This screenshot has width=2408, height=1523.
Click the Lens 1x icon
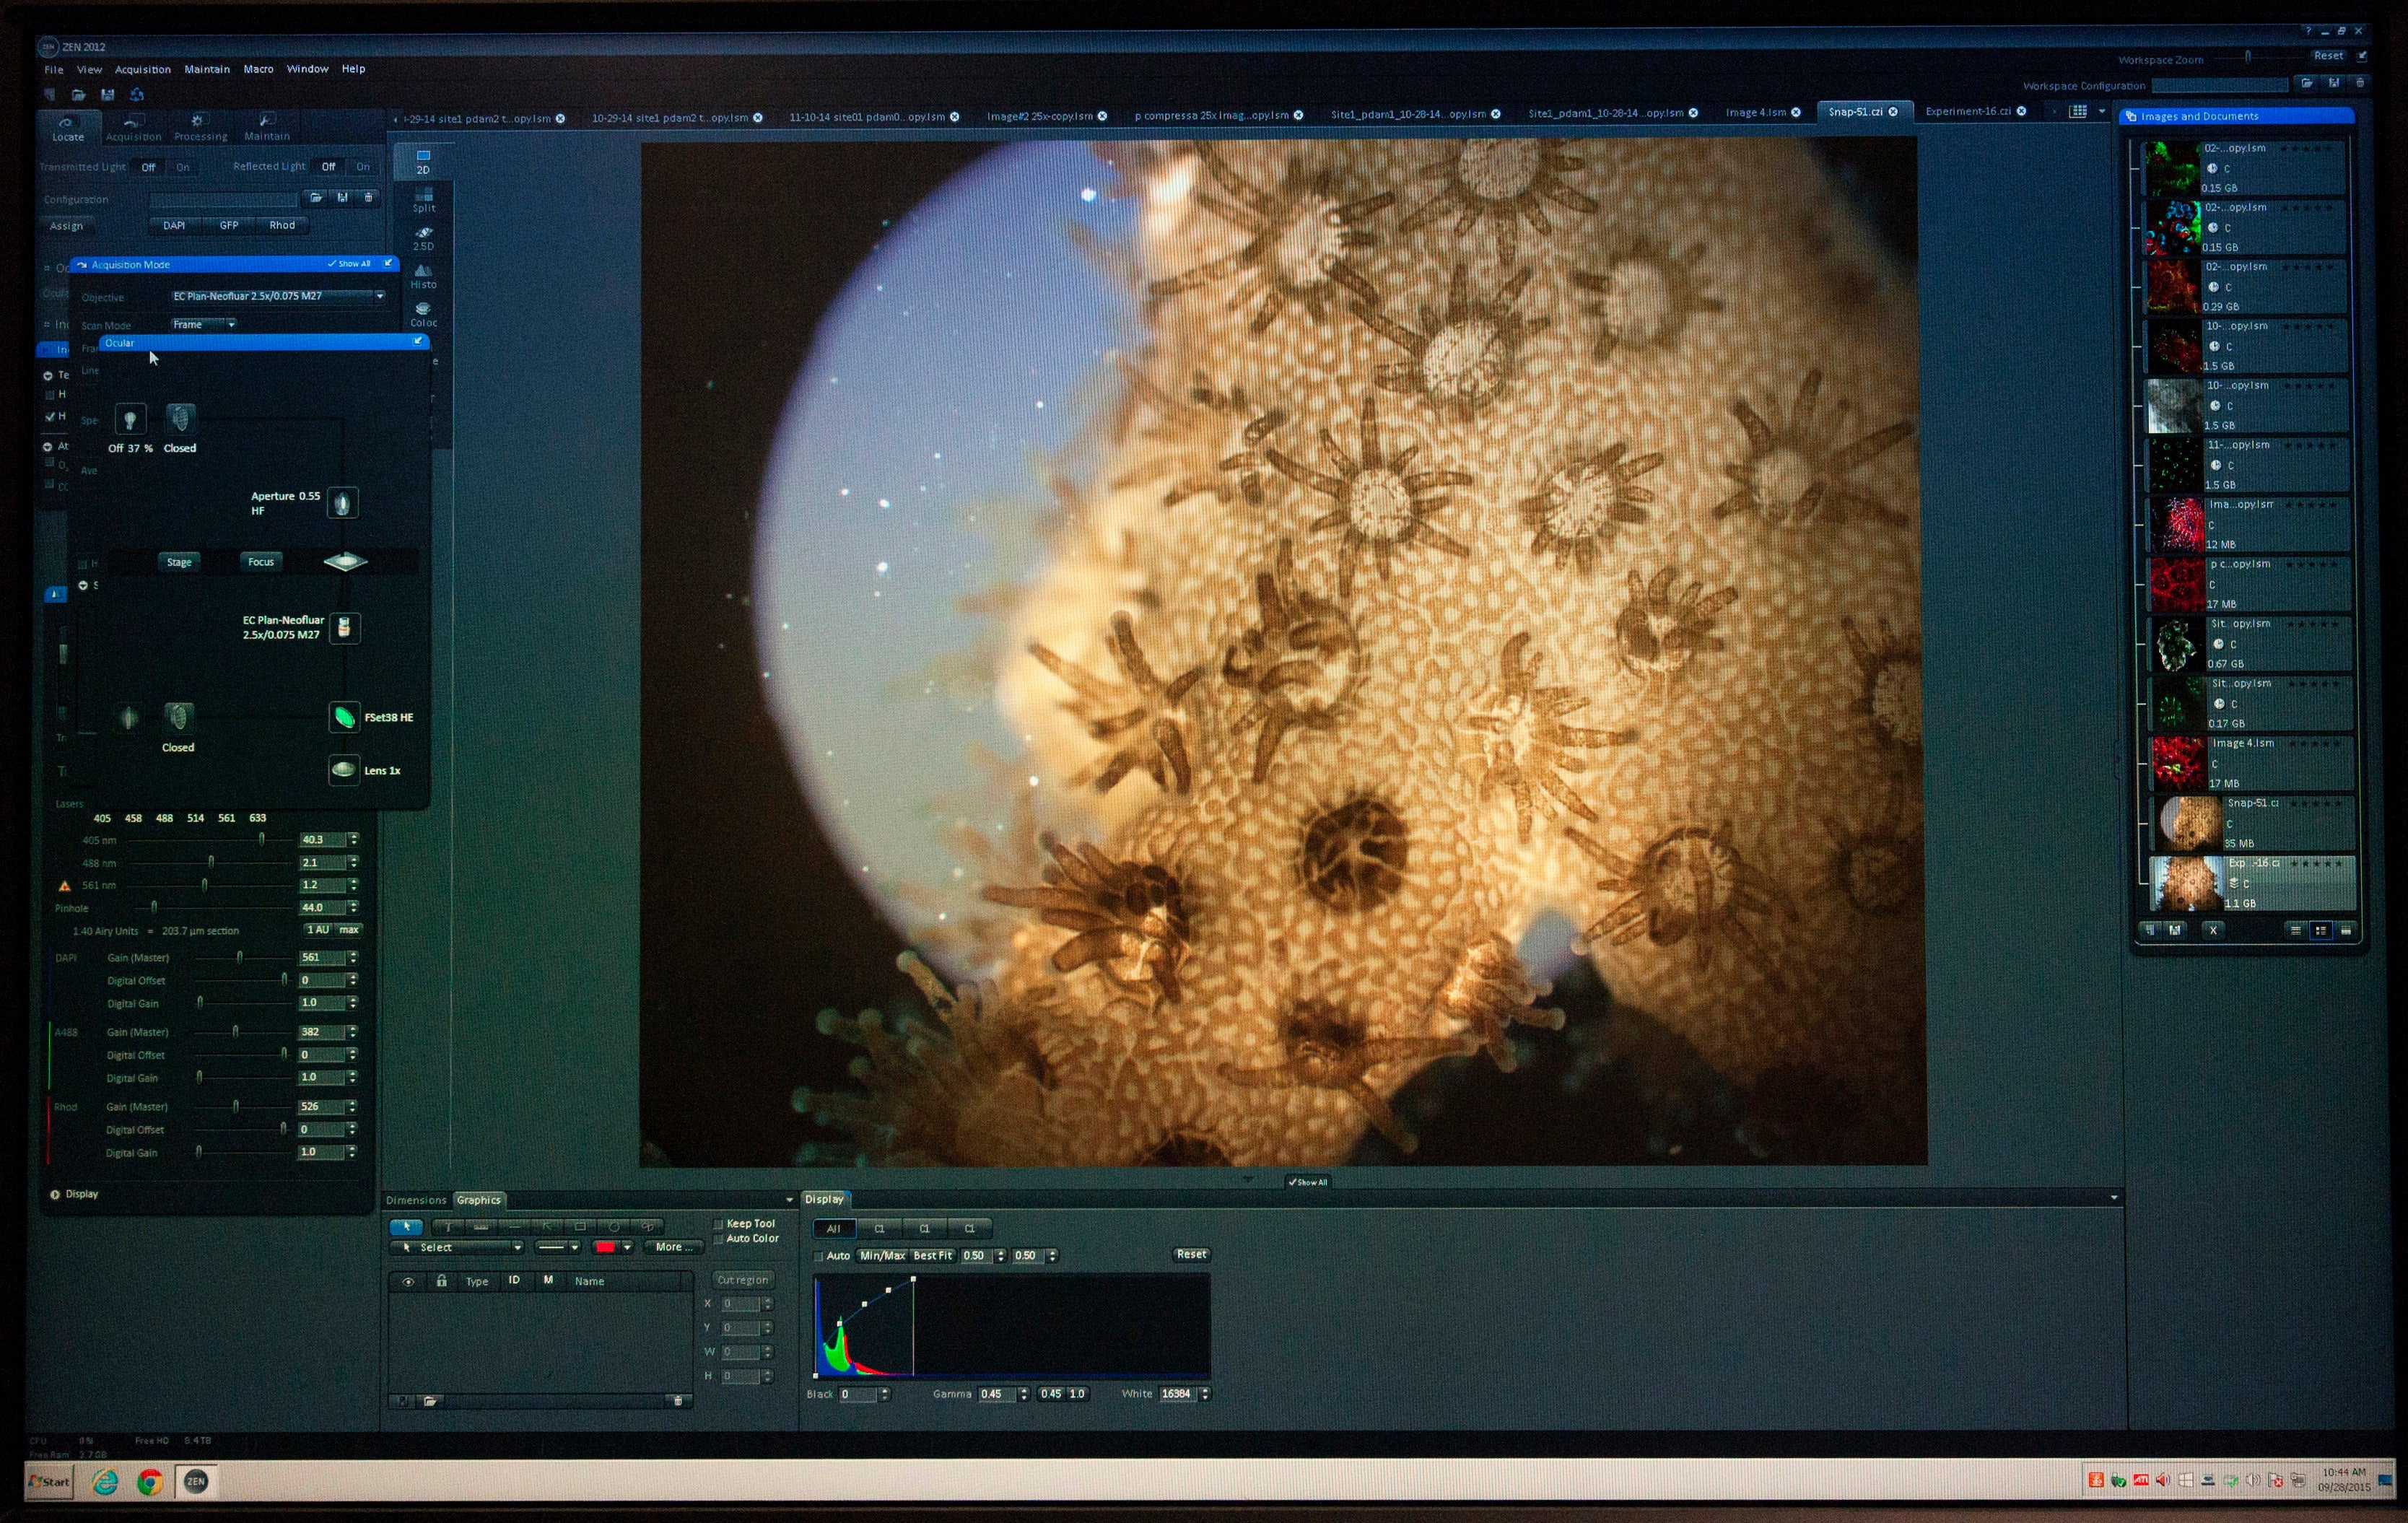[344, 770]
